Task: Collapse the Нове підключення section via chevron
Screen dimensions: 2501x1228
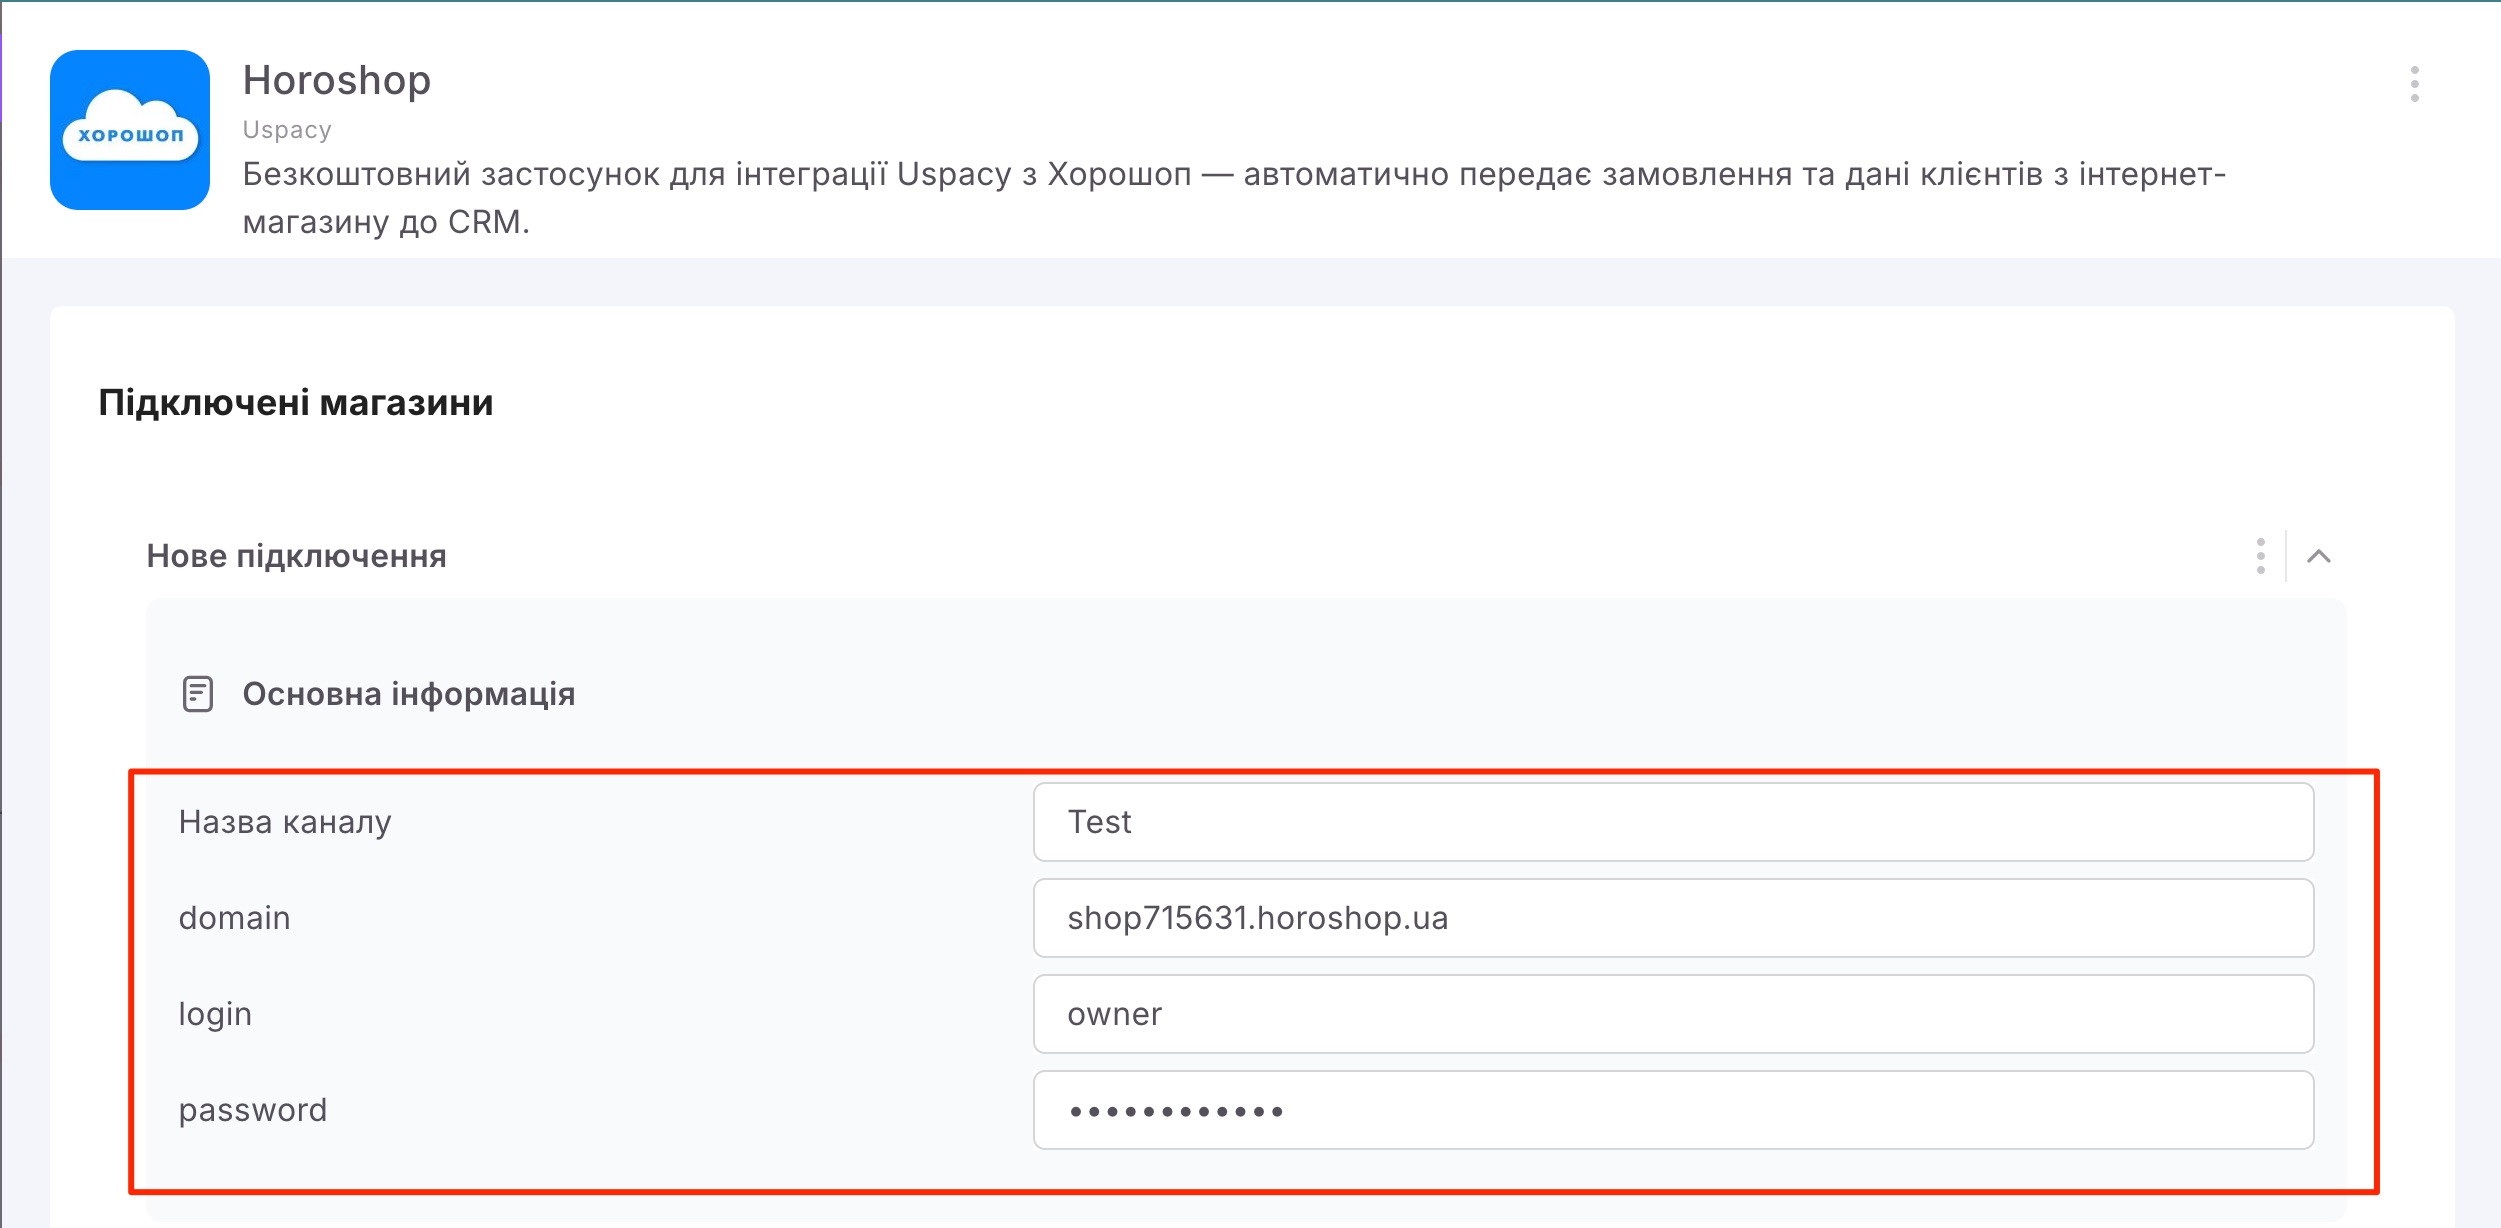Action: coord(2319,556)
